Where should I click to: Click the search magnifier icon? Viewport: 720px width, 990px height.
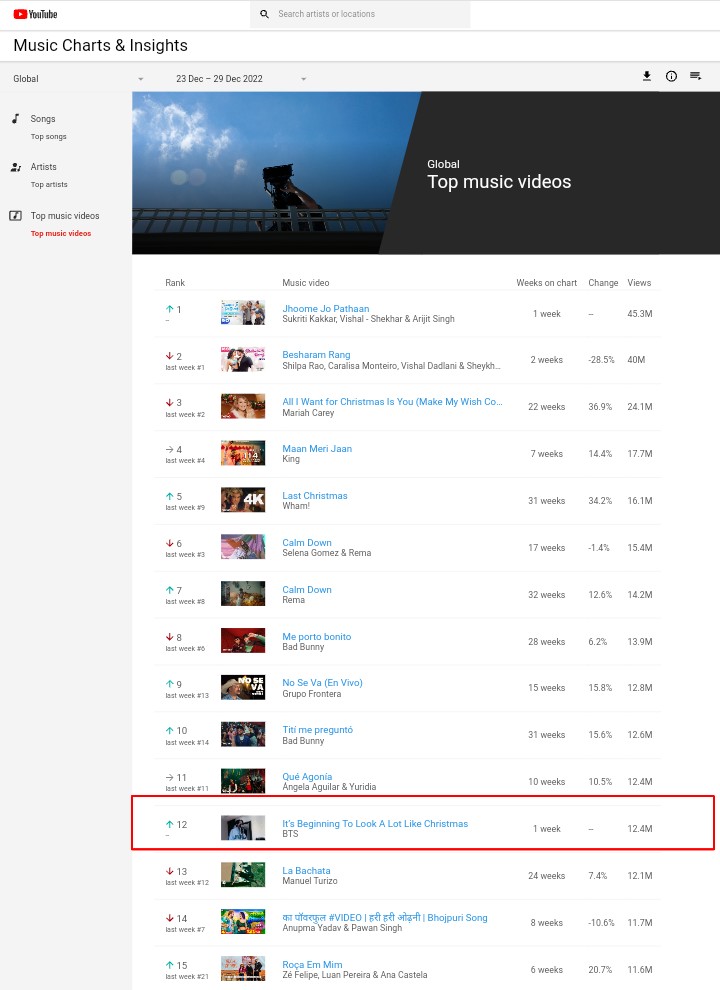coord(265,14)
